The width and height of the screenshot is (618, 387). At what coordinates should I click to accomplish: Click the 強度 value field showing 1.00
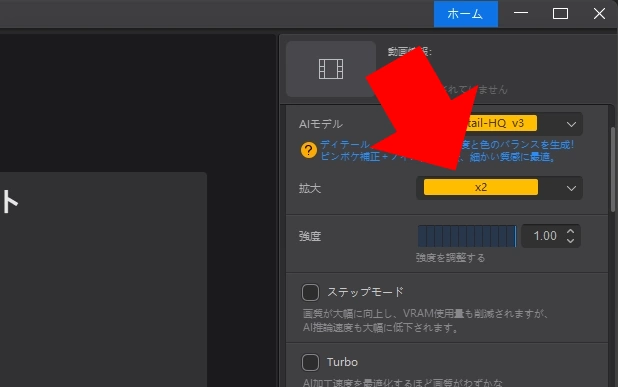coord(545,236)
